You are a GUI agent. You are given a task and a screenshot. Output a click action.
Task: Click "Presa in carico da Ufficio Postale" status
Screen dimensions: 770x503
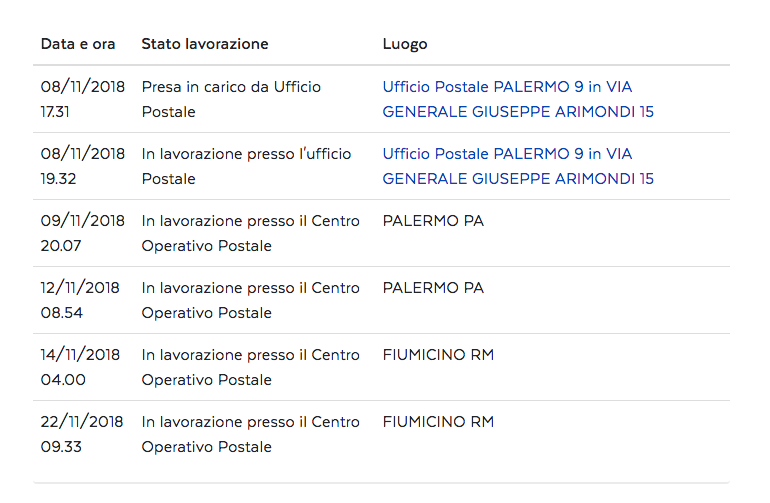pyautogui.click(x=231, y=99)
